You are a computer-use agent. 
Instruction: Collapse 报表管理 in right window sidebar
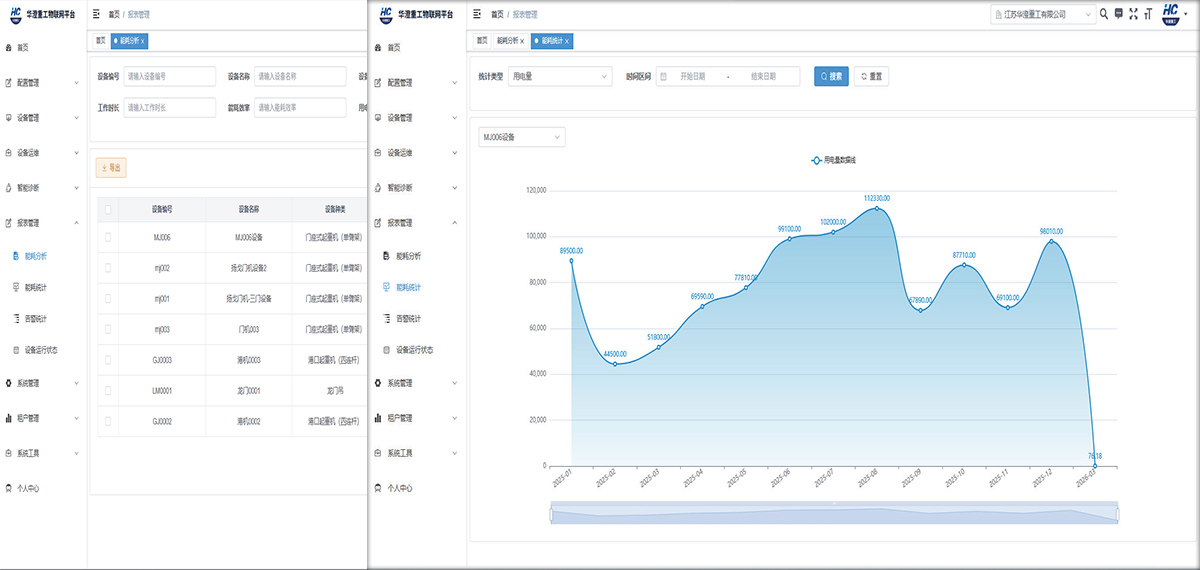coord(418,222)
